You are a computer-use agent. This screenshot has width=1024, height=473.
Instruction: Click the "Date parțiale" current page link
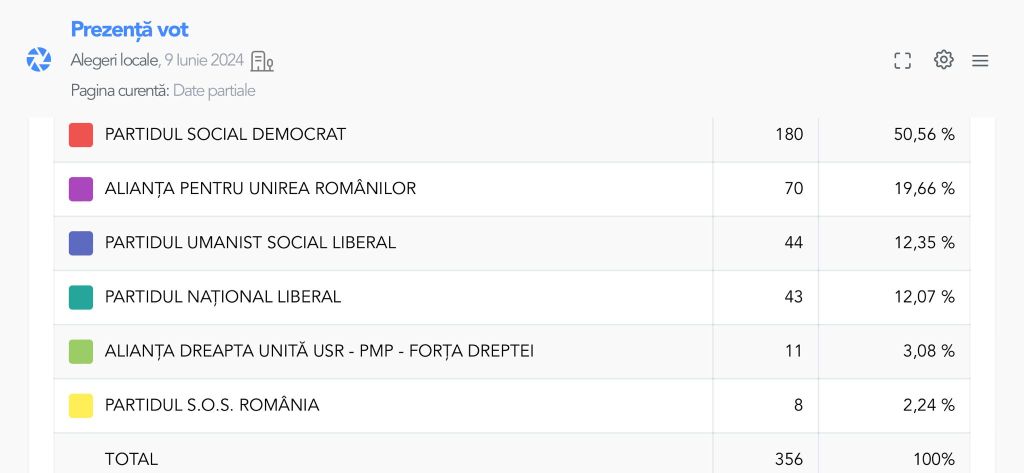(214, 91)
